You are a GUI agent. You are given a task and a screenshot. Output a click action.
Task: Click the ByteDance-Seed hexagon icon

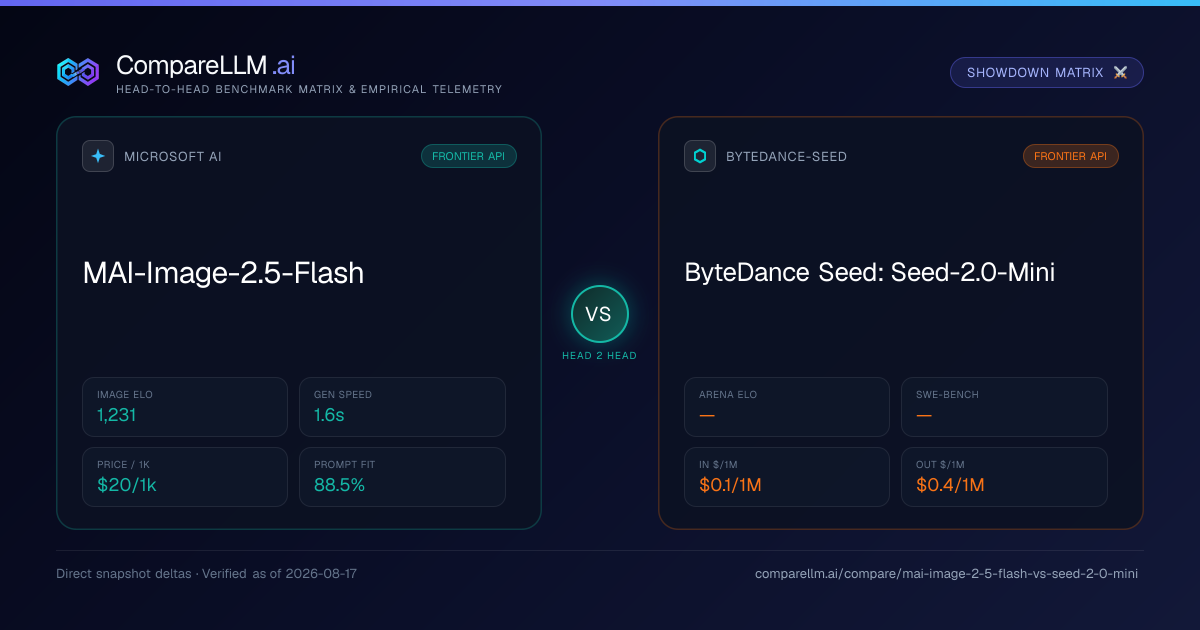click(700, 156)
